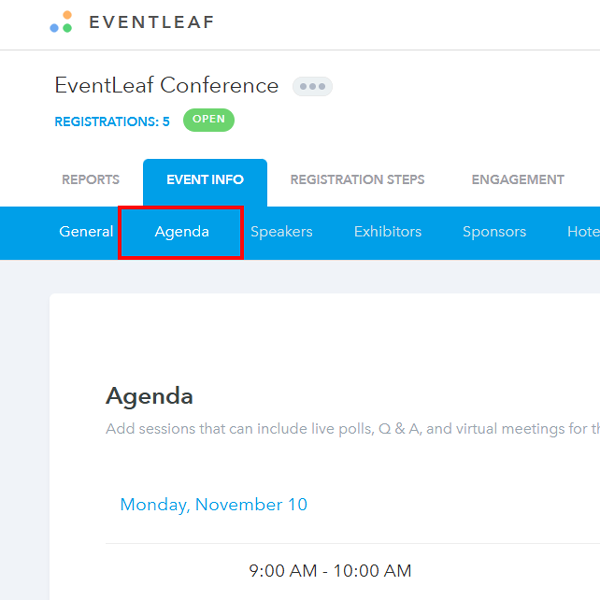Click the EventLeaf Conference event title
Image resolution: width=600 pixels, height=600 pixels.
[x=167, y=85]
